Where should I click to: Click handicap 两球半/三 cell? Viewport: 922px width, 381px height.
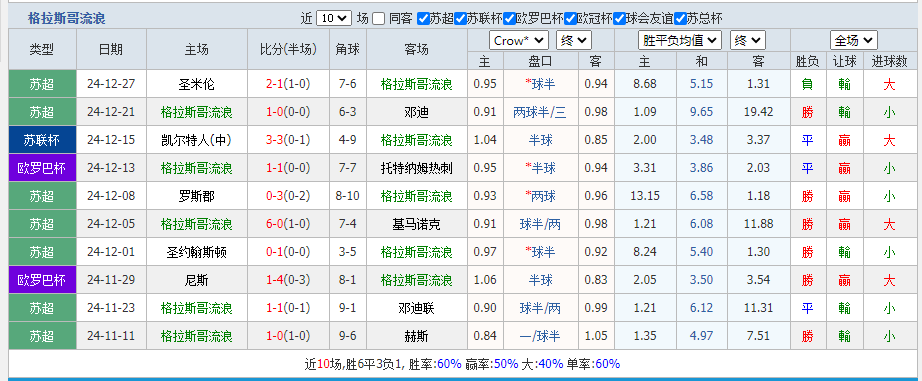pyautogui.click(x=540, y=112)
